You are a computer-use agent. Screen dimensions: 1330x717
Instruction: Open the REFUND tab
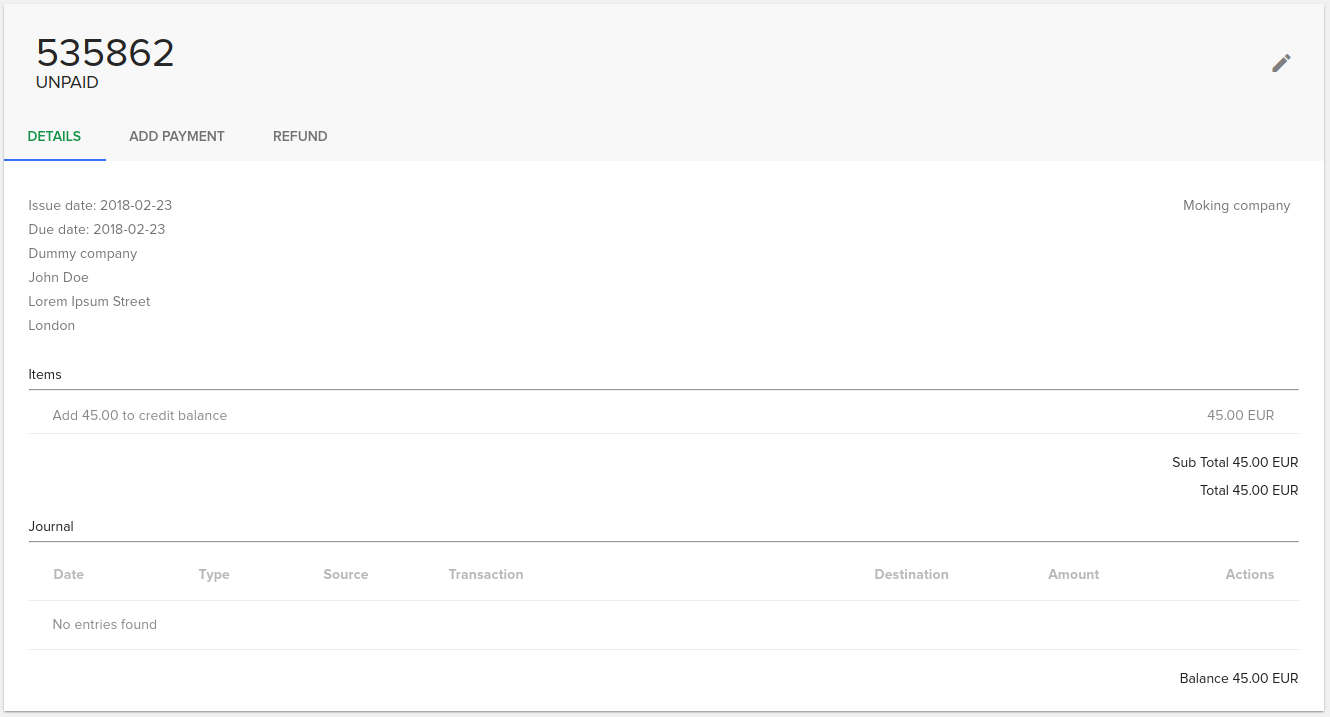299,136
